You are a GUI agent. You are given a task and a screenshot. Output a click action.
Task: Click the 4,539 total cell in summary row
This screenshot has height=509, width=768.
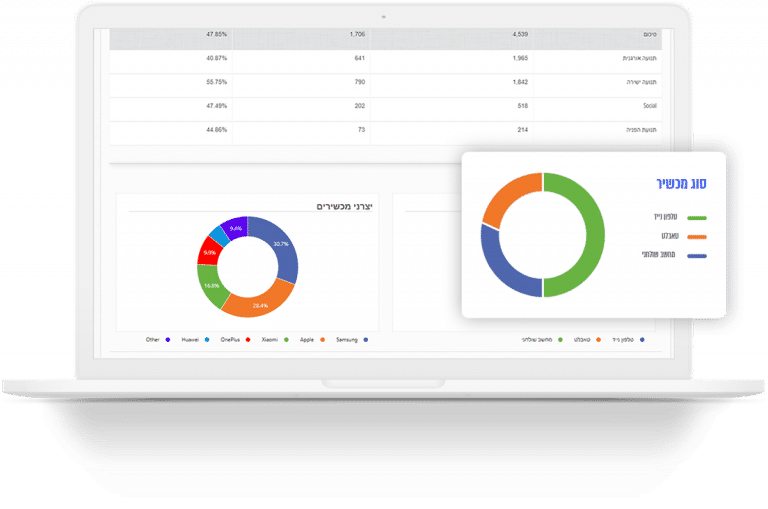pyautogui.click(x=520, y=34)
